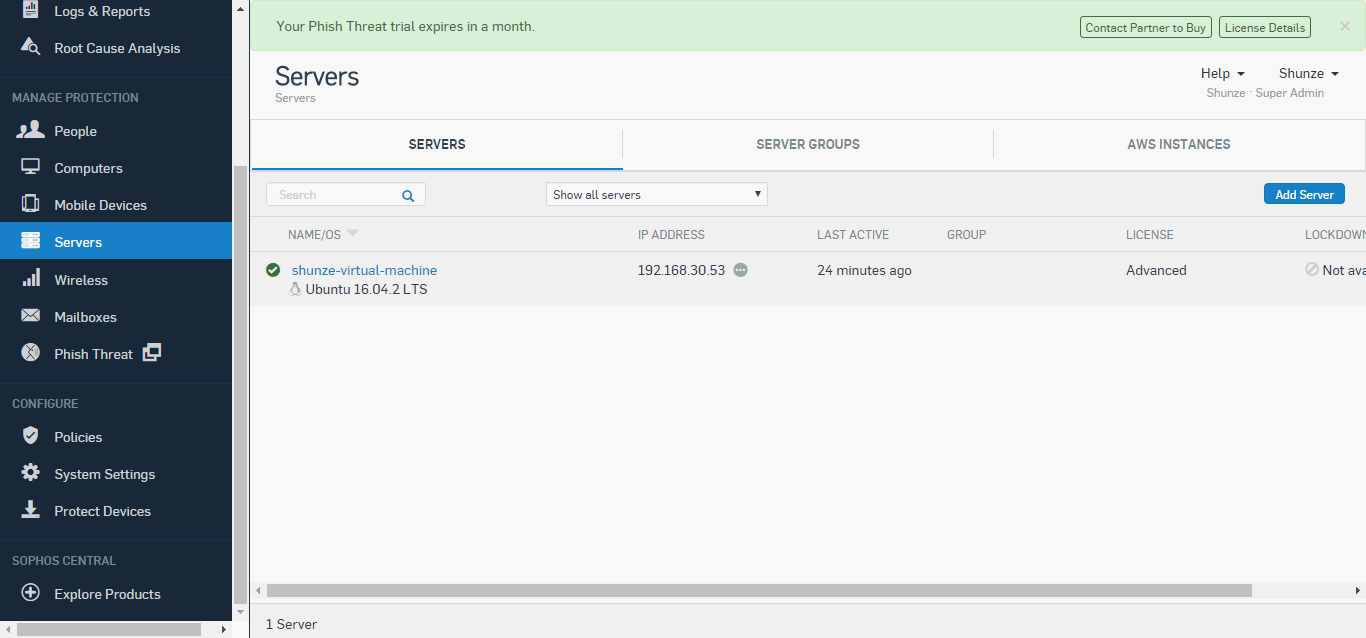This screenshot has height=638, width=1366.
Task: Click the external window icon beside Phish Threat
Action: coord(151,352)
